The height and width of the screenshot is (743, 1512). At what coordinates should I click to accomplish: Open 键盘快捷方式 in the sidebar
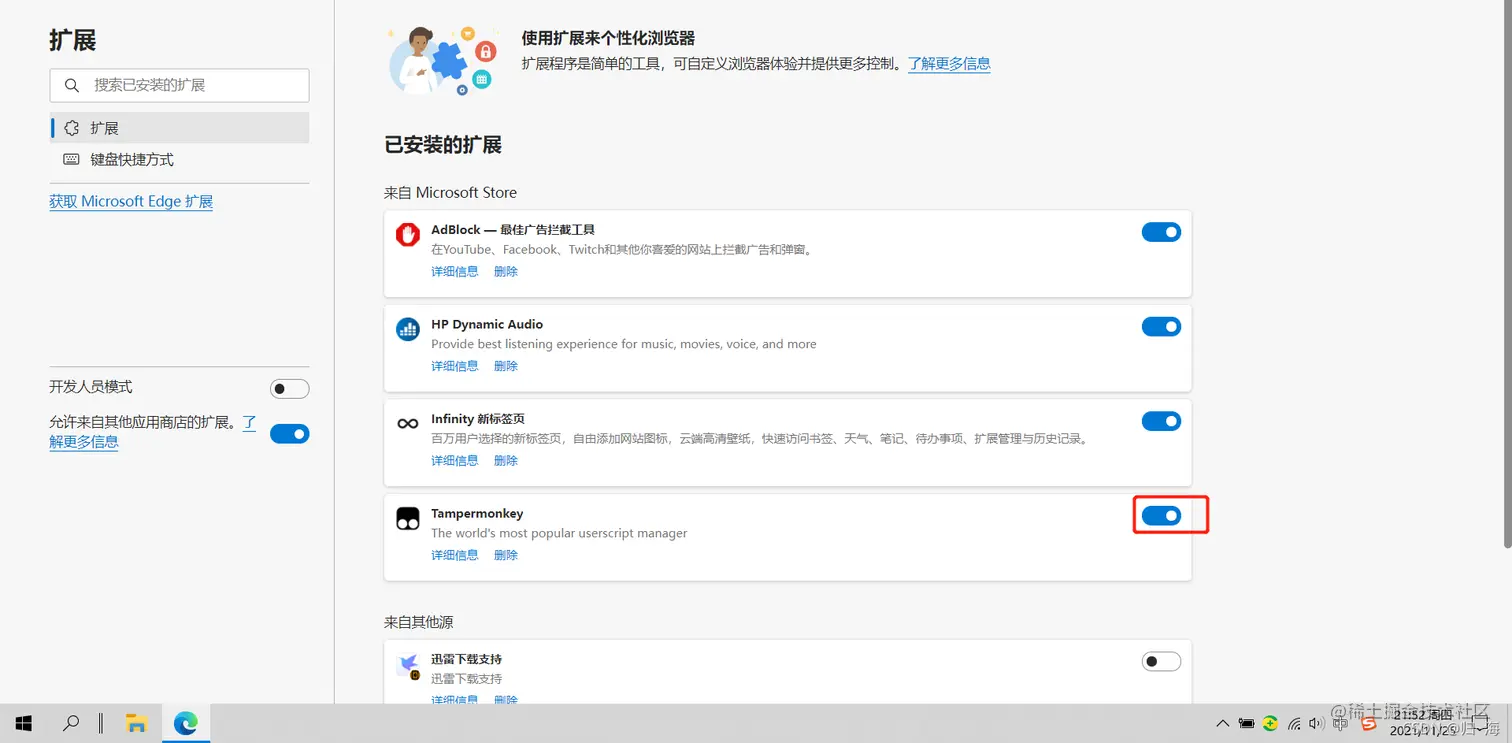click(x=179, y=159)
